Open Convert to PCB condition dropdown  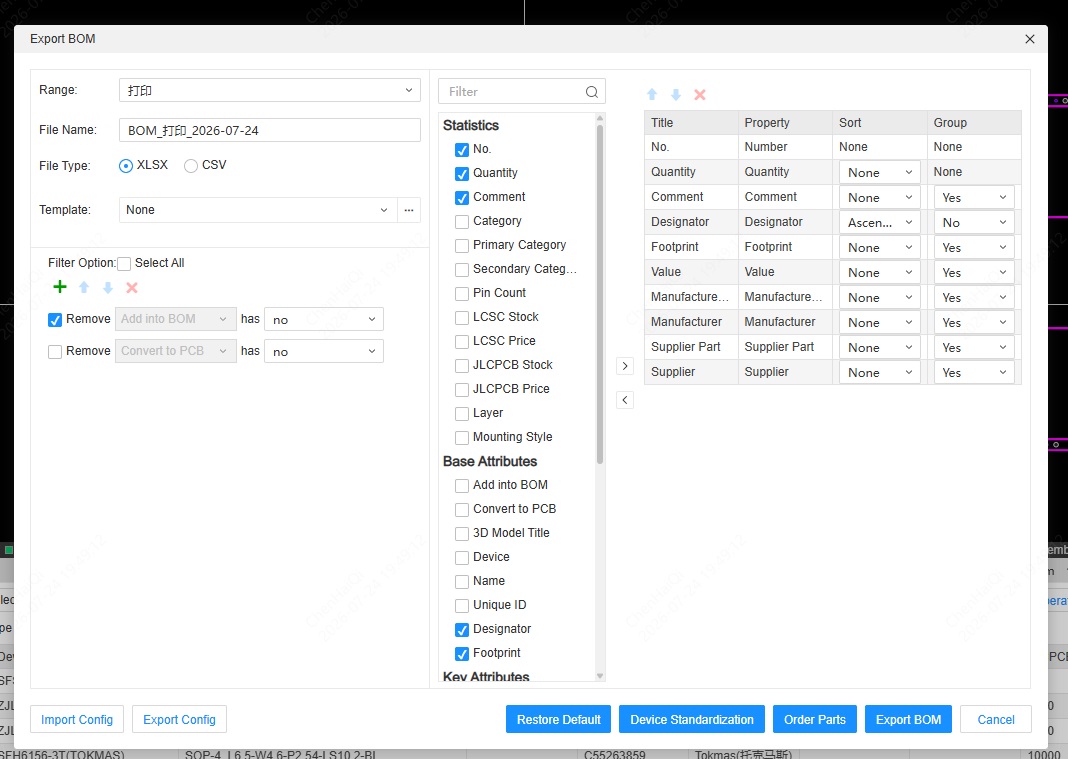[x=176, y=351]
